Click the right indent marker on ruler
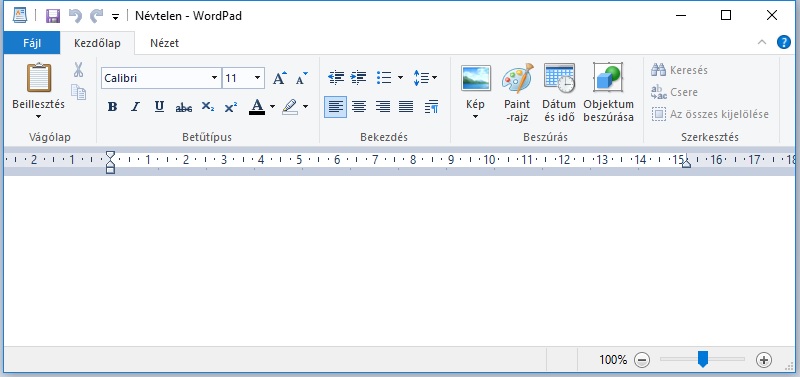 686,163
